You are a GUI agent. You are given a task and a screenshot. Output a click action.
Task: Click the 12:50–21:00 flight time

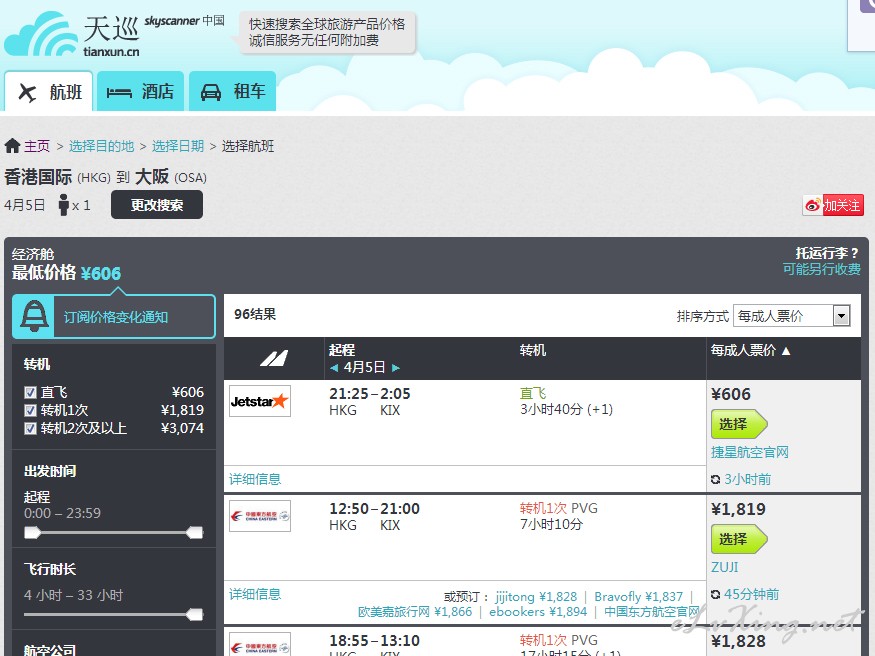(x=374, y=509)
